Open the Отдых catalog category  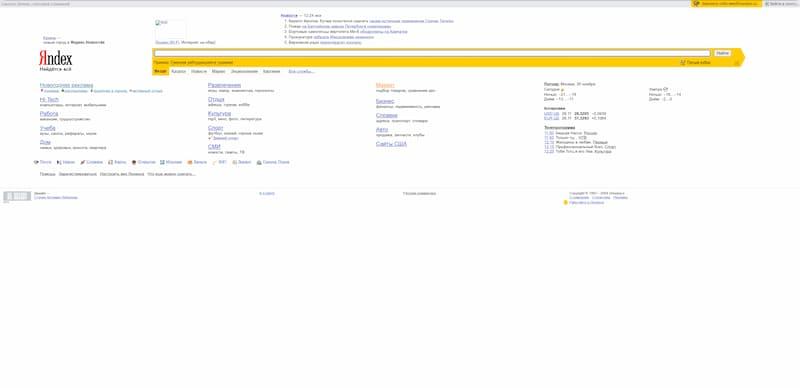tap(216, 100)
